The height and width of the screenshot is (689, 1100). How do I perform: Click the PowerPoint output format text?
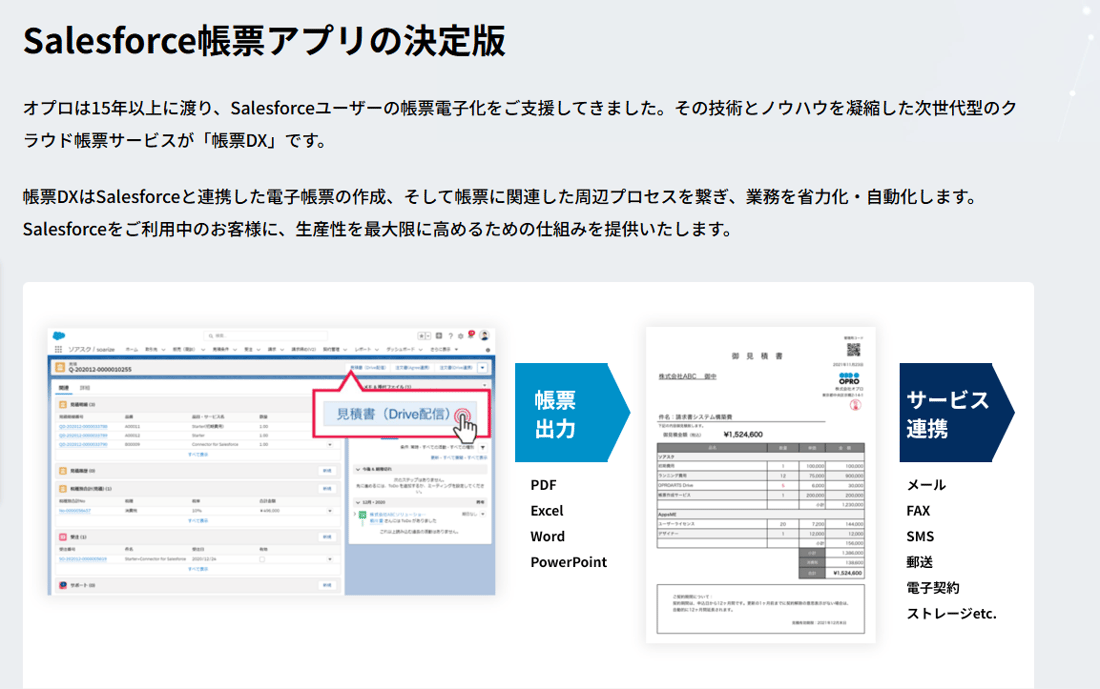click(569, 562)
